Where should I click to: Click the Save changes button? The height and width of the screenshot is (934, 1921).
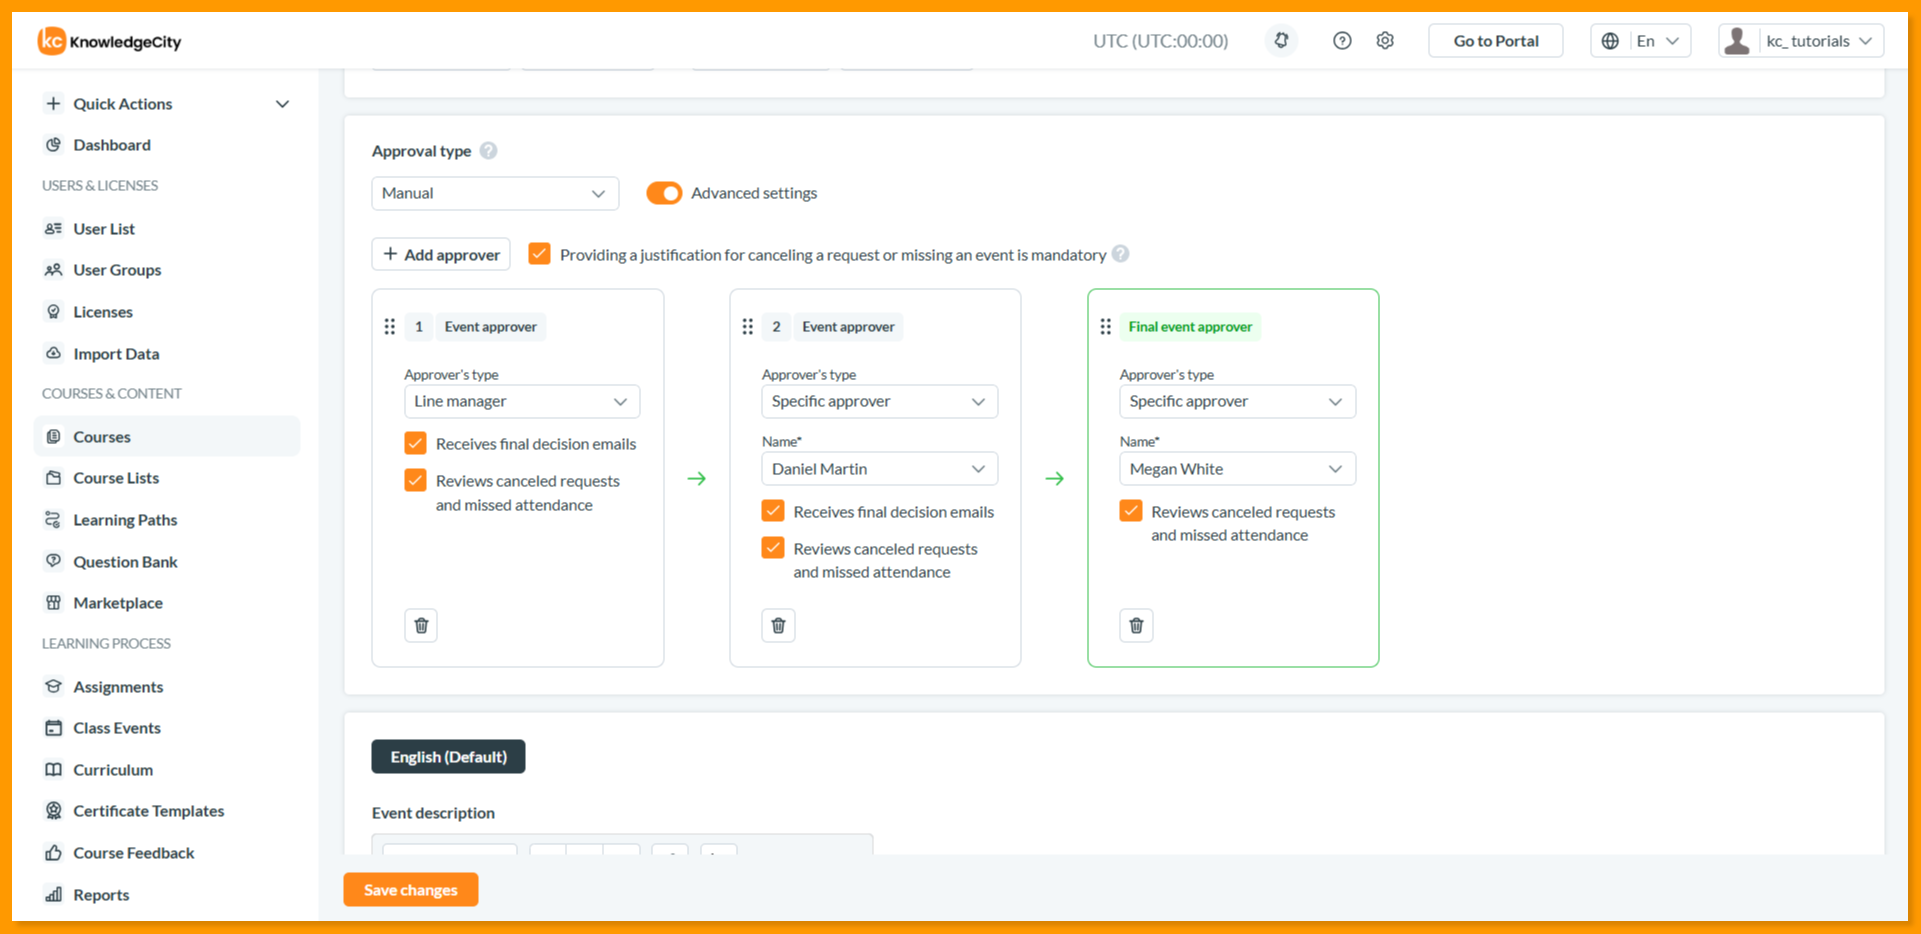click(x=411, y=890)
